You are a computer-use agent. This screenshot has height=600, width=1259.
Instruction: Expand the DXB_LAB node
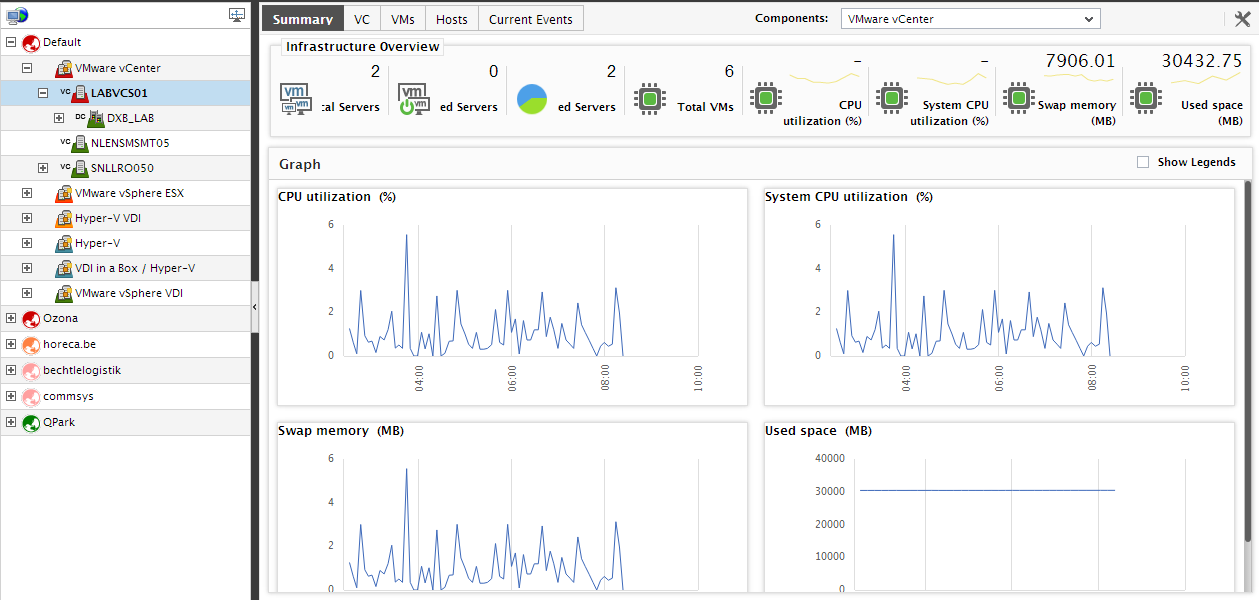(59, 119)
